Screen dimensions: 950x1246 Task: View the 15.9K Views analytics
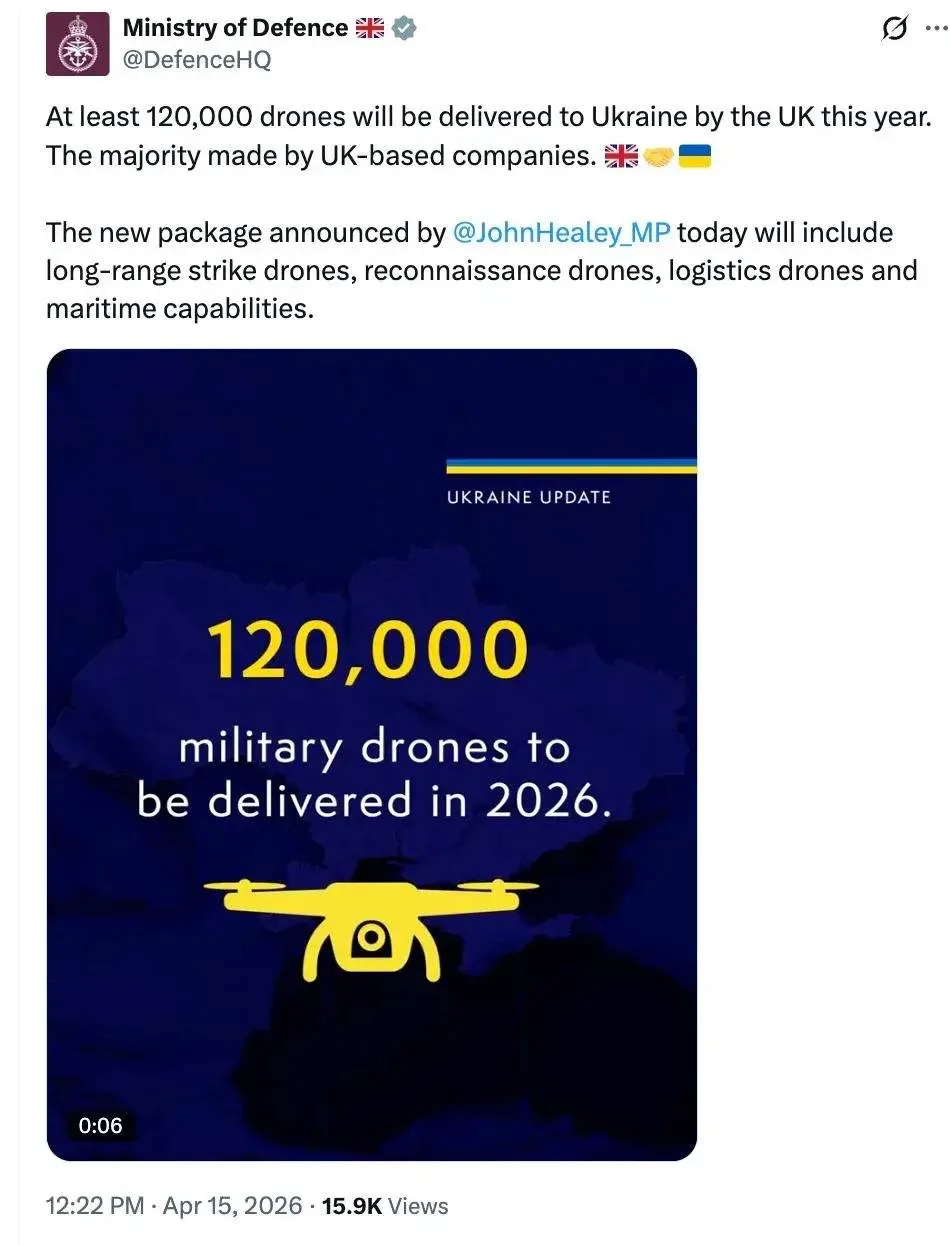pyautogui.click(x=385, y=1206)
